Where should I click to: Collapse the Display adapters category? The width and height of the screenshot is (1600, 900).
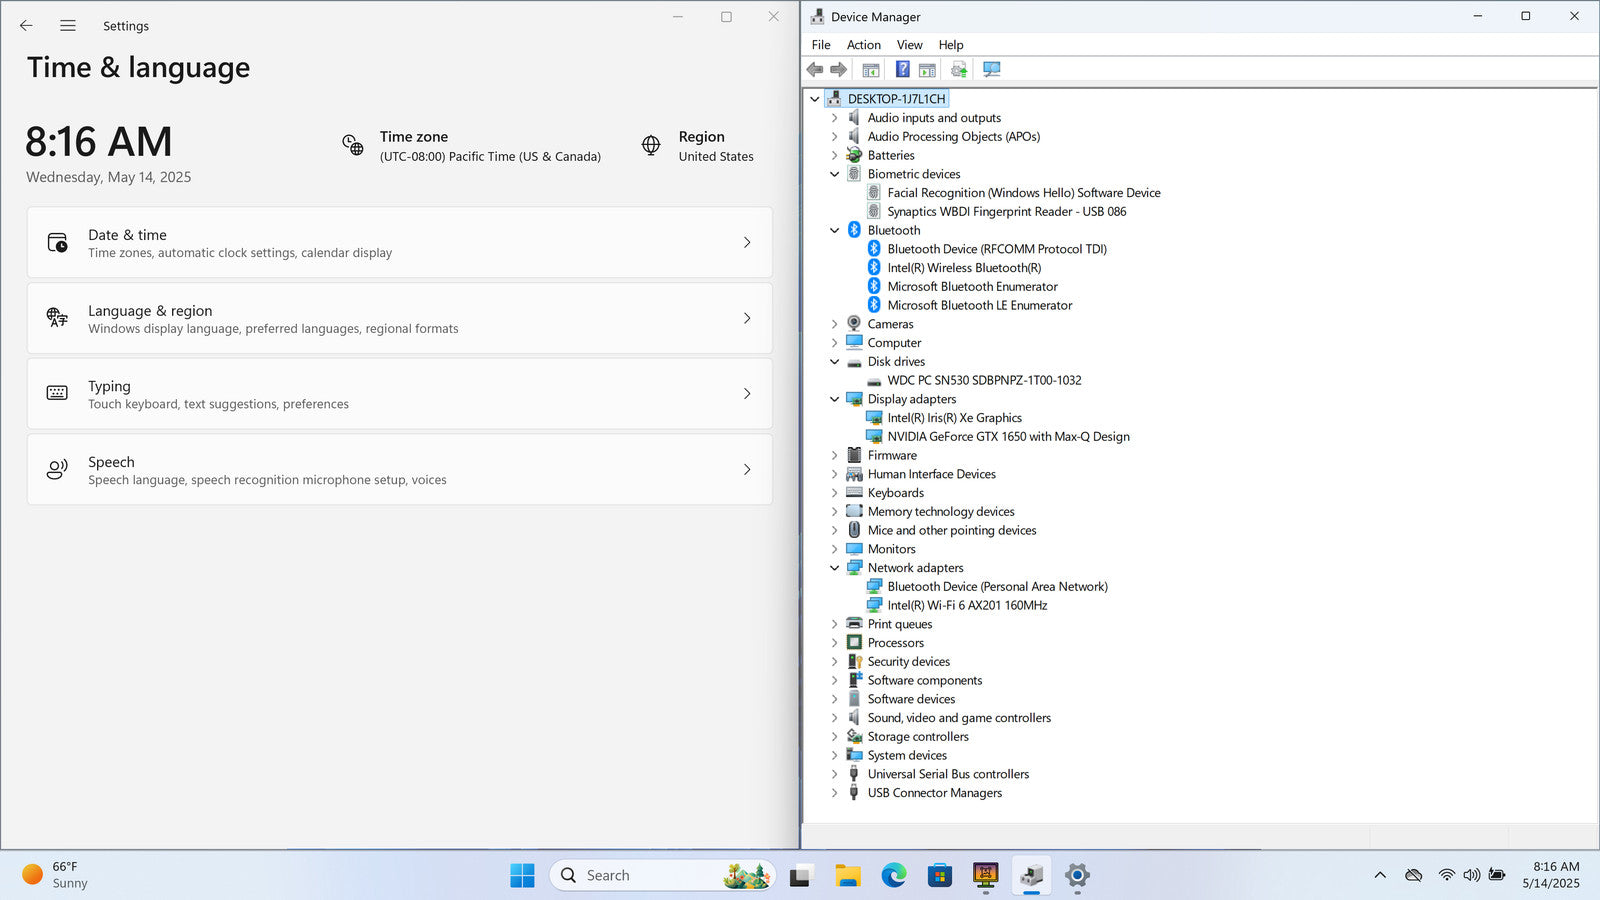pyautogui.click(x=835, y=399)
